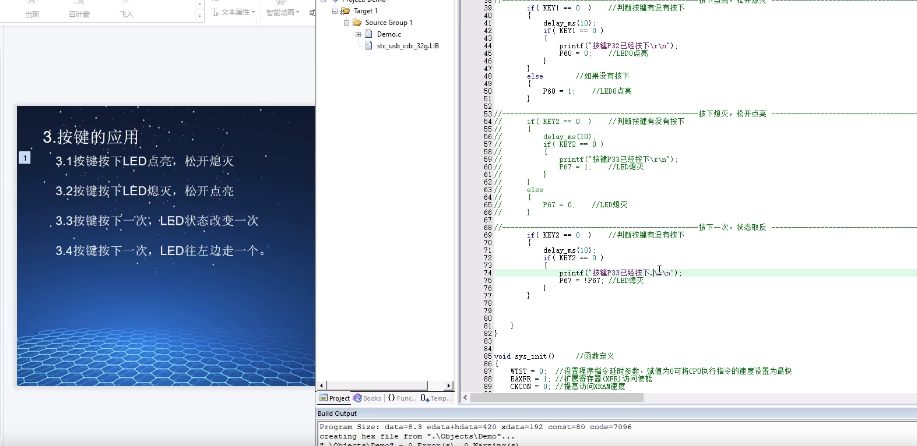The height and width of the screenshot is (446, 917).
Task: Click slide line 3.3按键按下一次
Action: pyautogui.click(x=157, y=221)
